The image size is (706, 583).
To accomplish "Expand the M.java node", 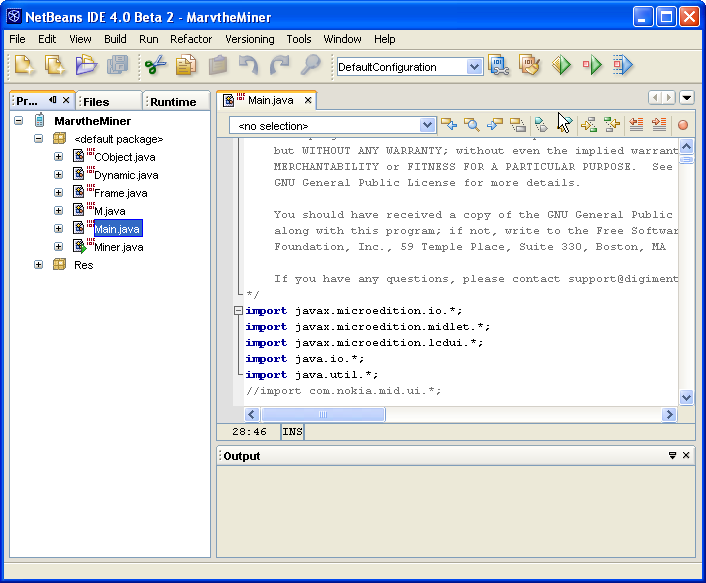I will point(58,211).
